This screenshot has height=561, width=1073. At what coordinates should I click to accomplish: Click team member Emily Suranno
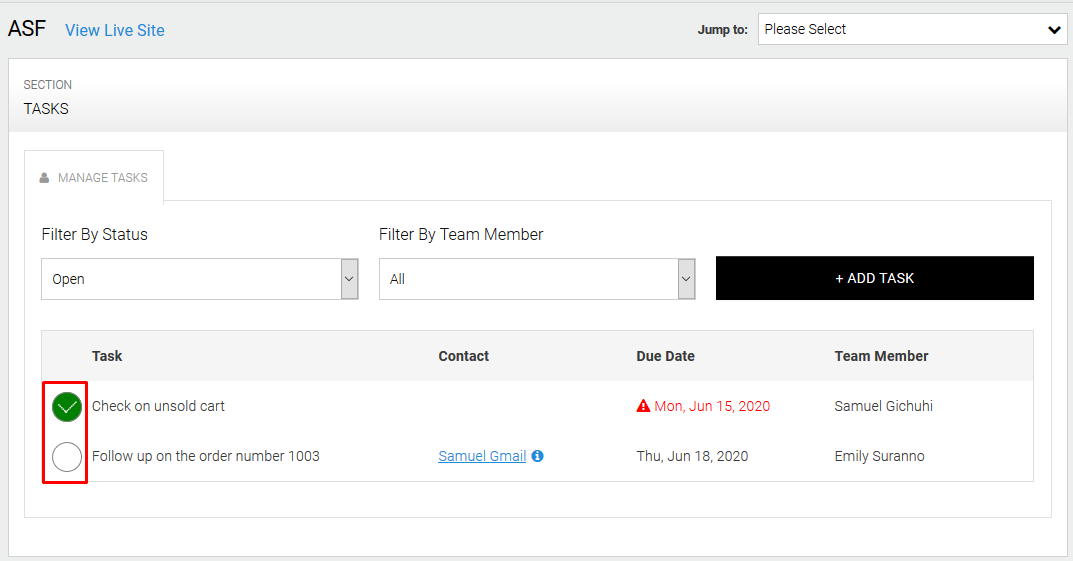(879, 456)
